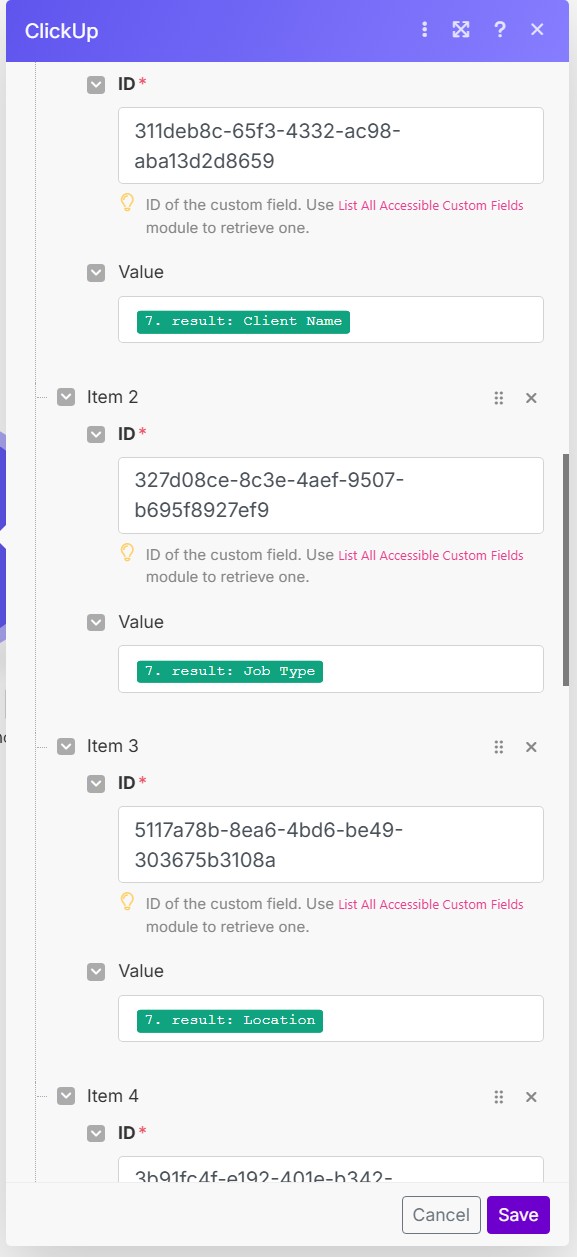Click the 'Item 4' label text
Viewport: 577px width, 1257px height.
(112, 1096)
